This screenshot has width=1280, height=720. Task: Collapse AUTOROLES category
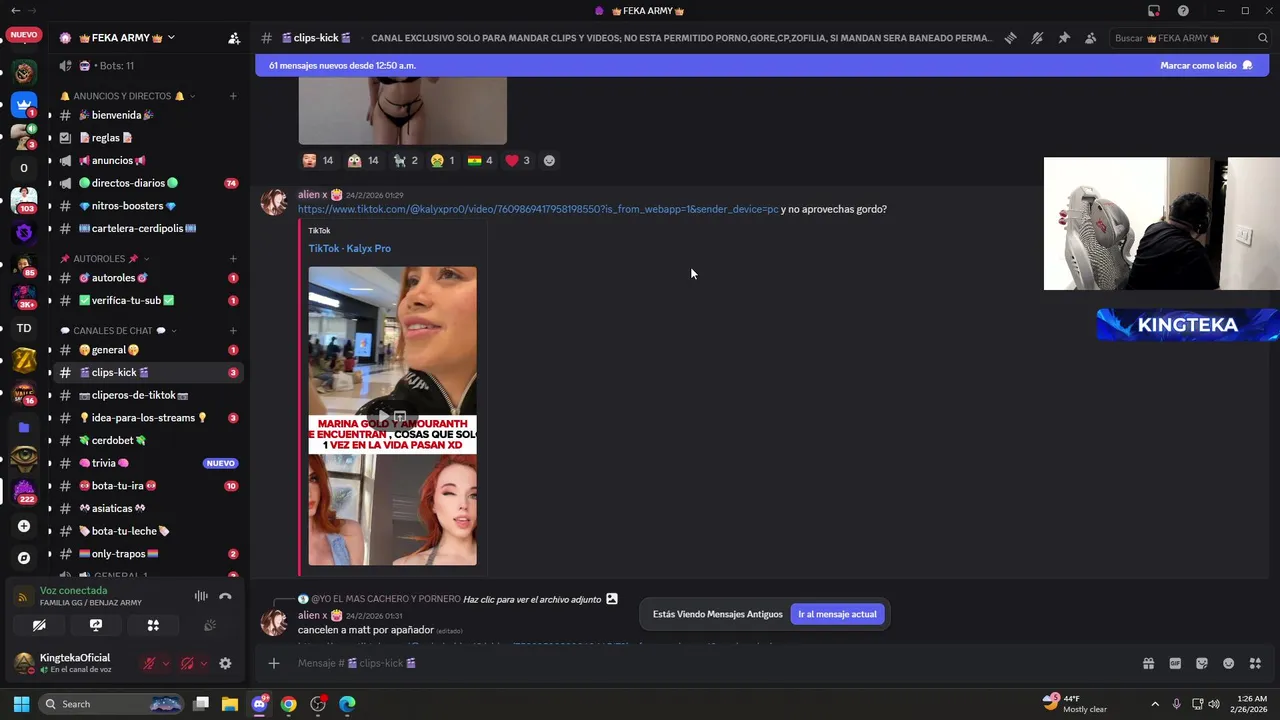[104, 258]
